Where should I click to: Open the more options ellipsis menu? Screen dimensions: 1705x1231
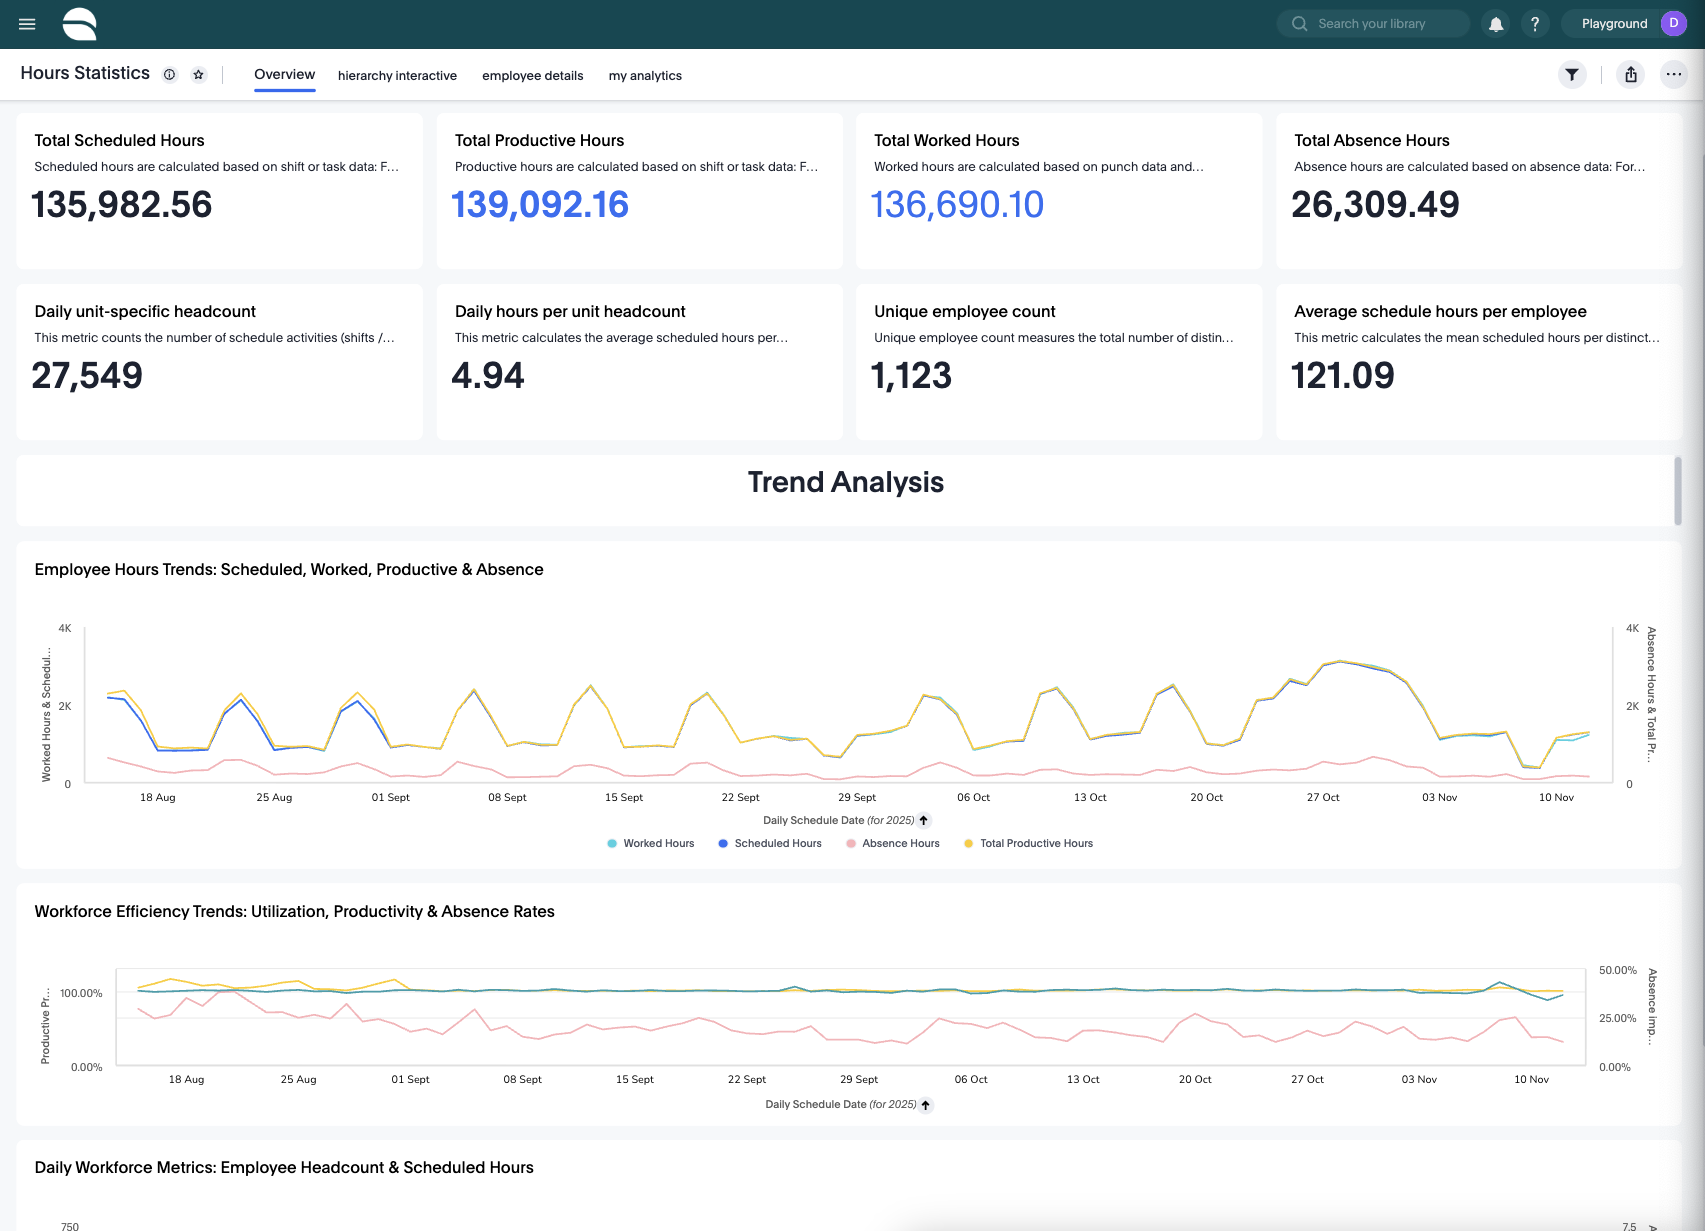pos(1673,74)
